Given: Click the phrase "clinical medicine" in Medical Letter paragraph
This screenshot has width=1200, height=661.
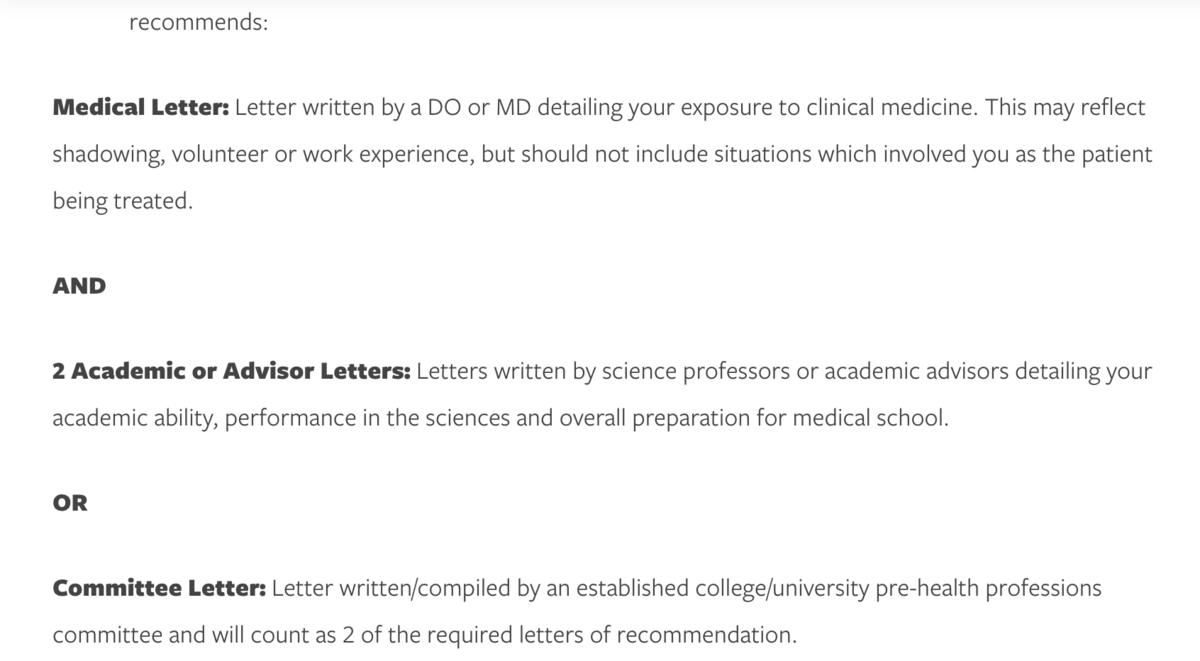Looking at the screenshot, I should coord(892,108).
